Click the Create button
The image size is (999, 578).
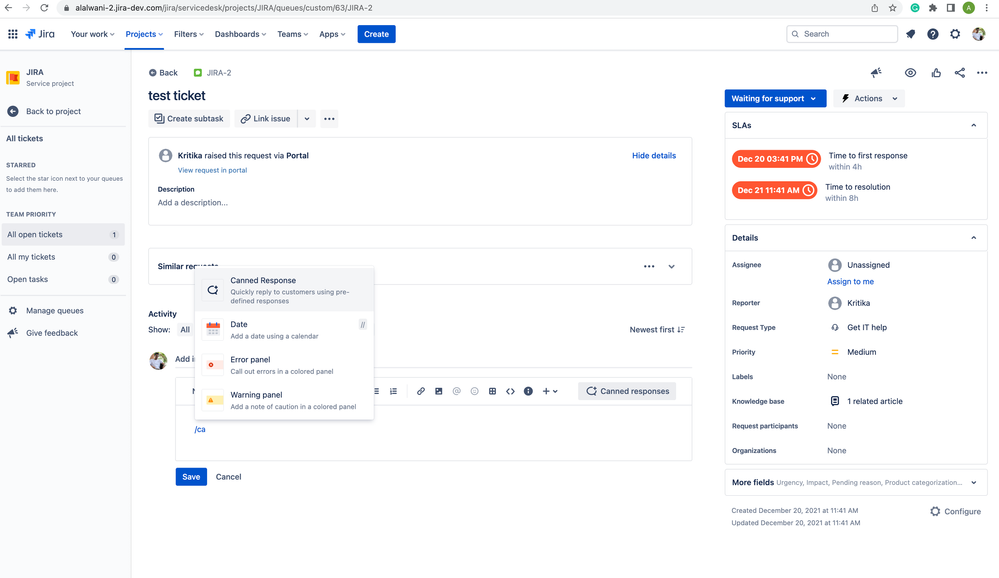coord(377,34)
